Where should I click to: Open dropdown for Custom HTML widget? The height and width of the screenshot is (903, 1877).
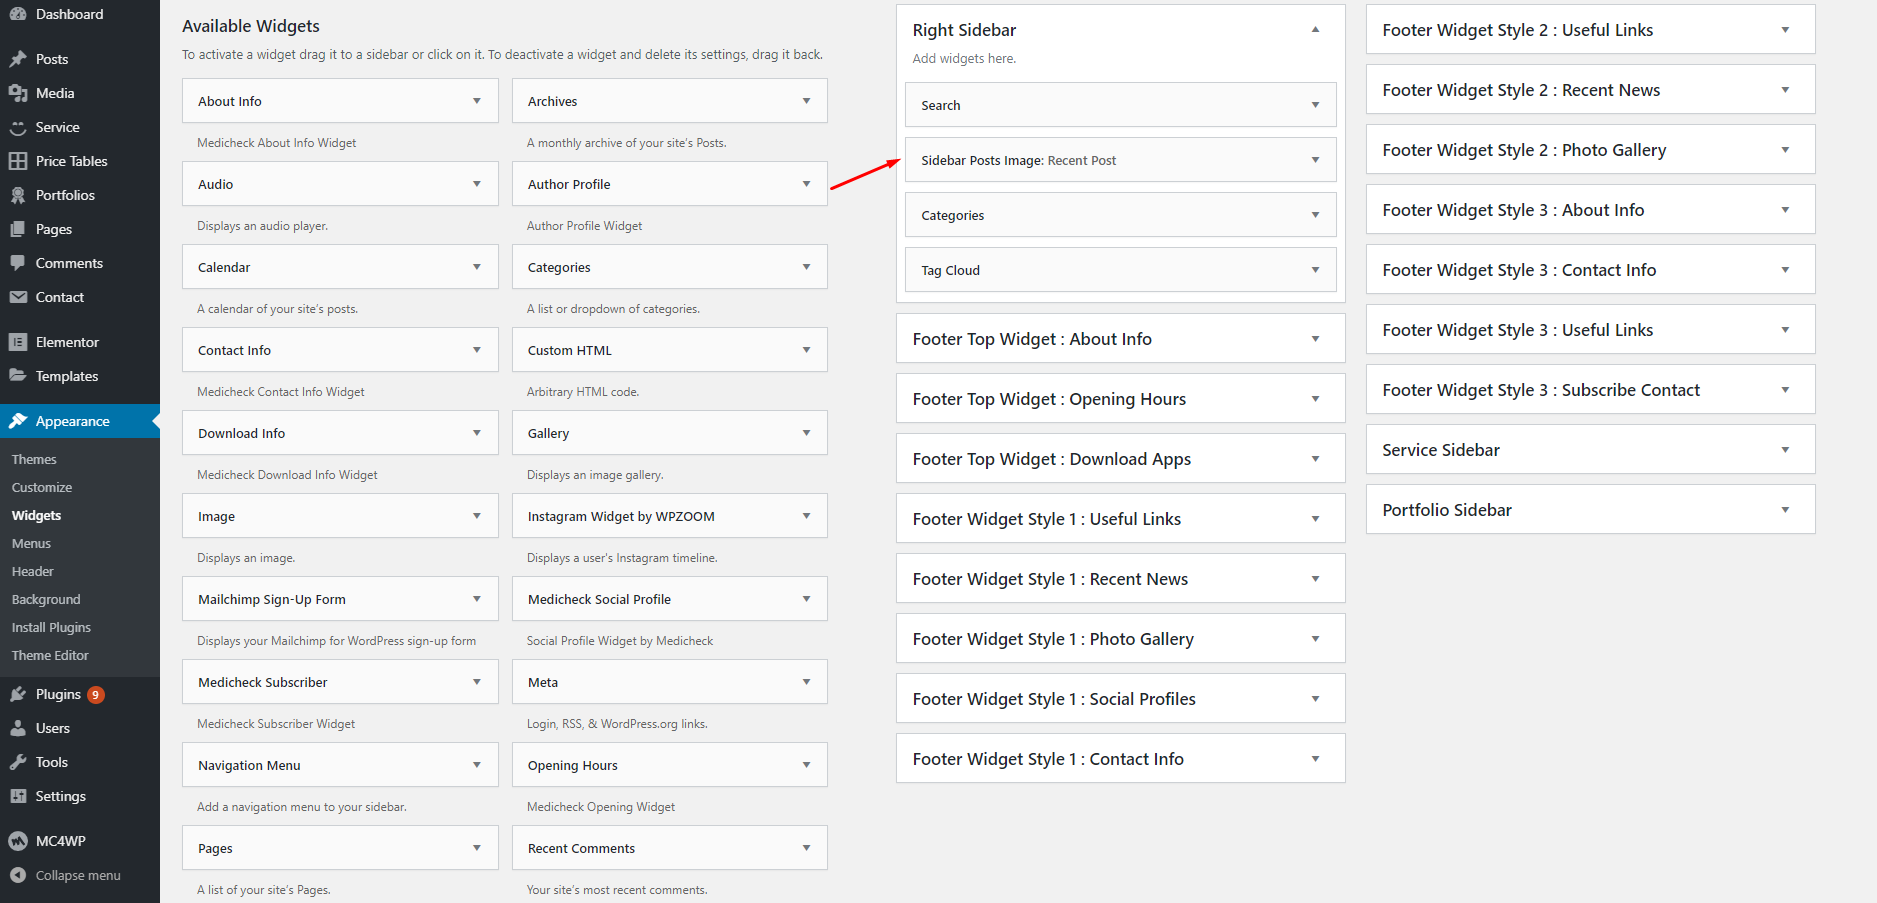point(806,350)
